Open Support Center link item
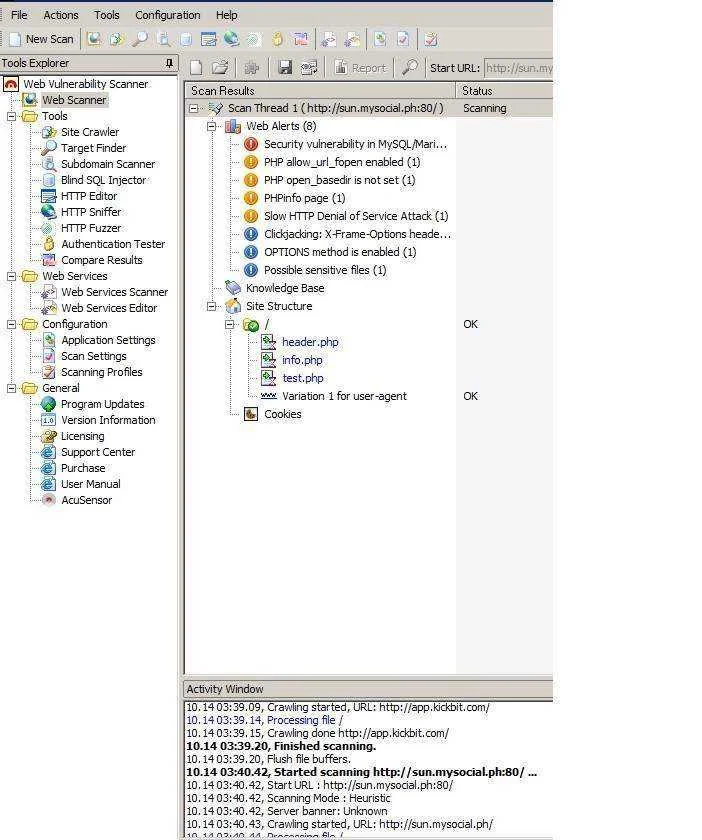 coord(98,452)
